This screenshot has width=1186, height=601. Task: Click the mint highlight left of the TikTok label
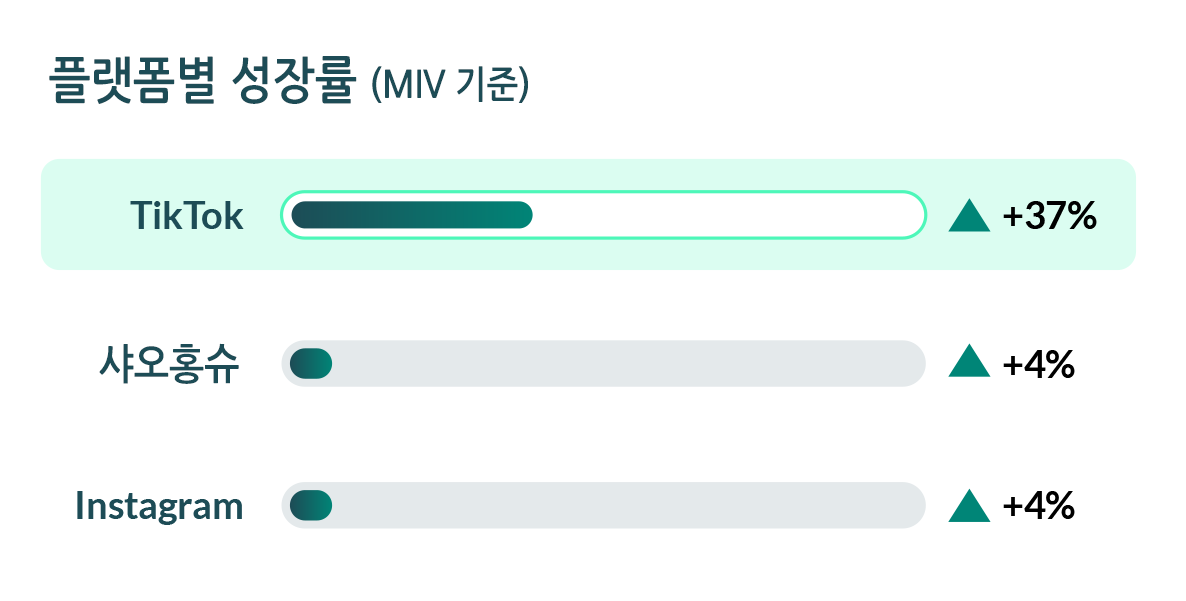(85, 215)
